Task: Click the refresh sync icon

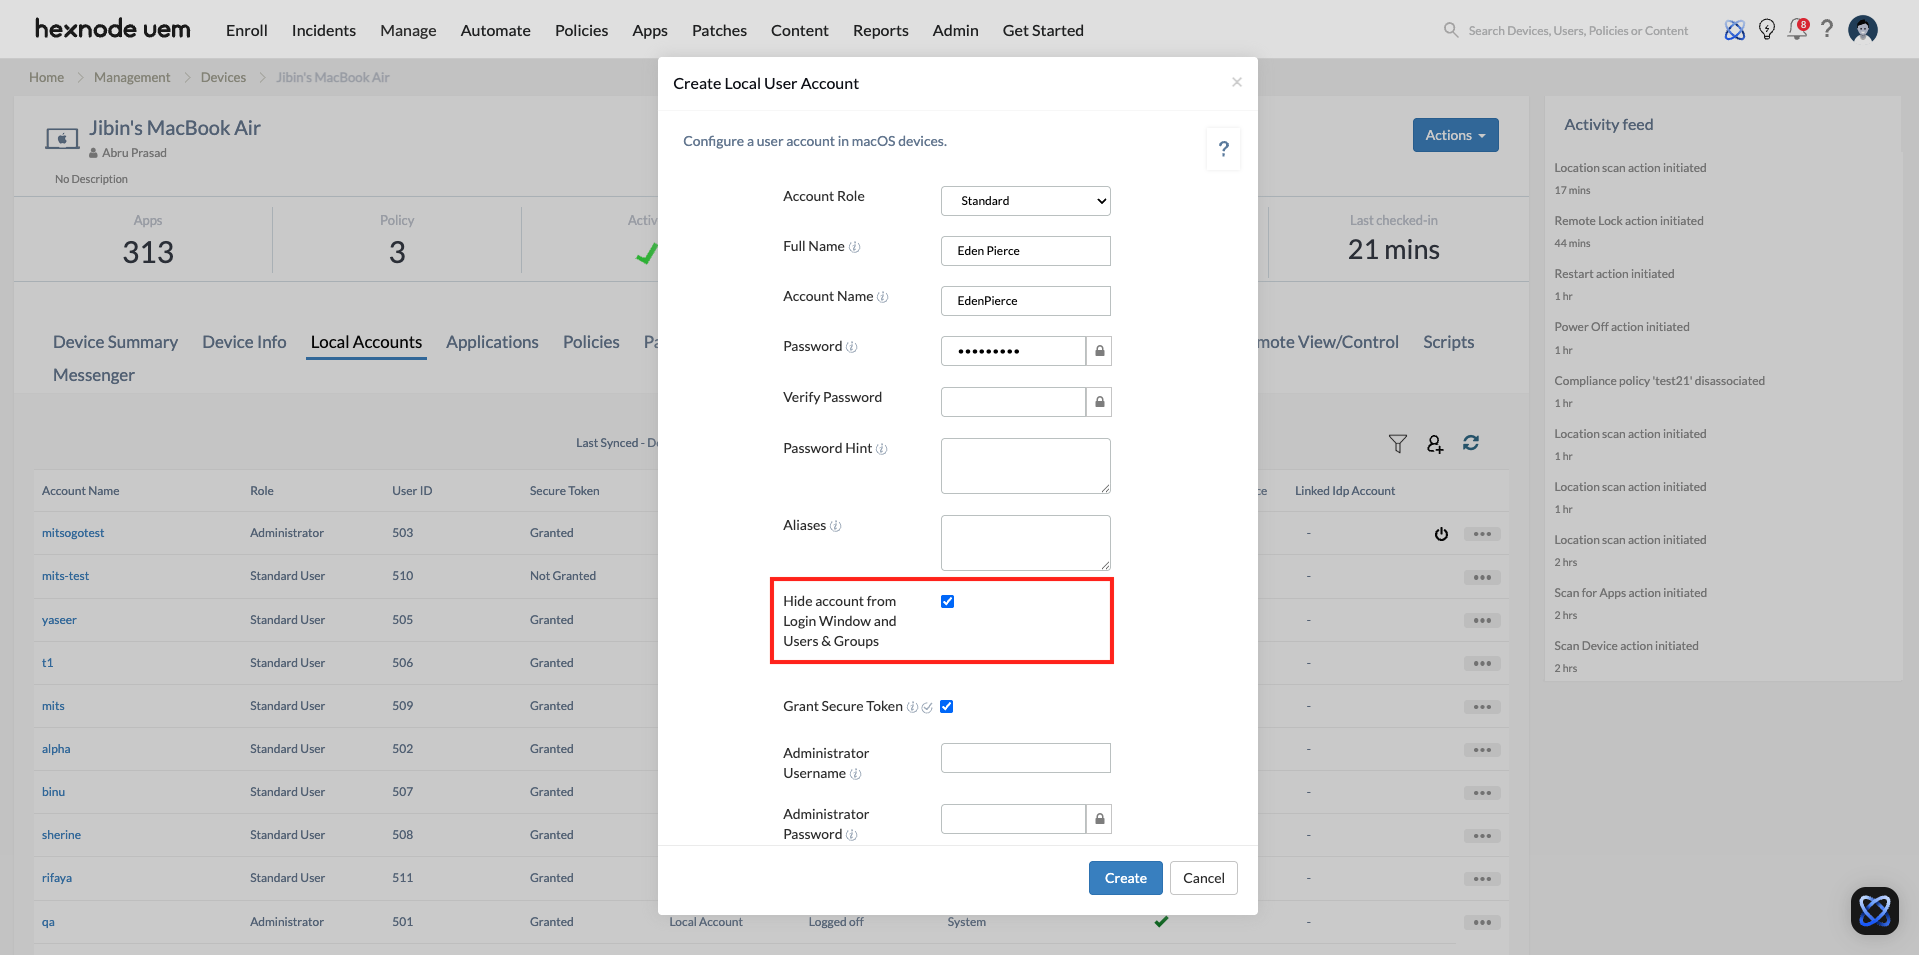Action: pyautogui.click(x=1470, y=443)
